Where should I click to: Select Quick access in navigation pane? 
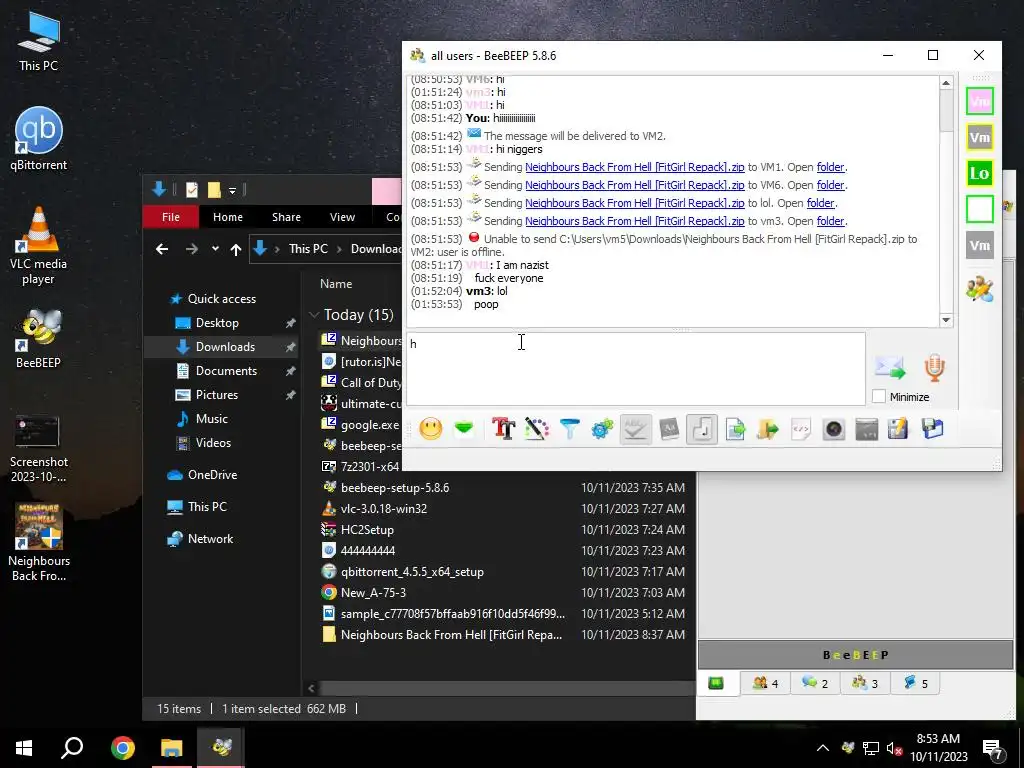(x=221, y=298)
